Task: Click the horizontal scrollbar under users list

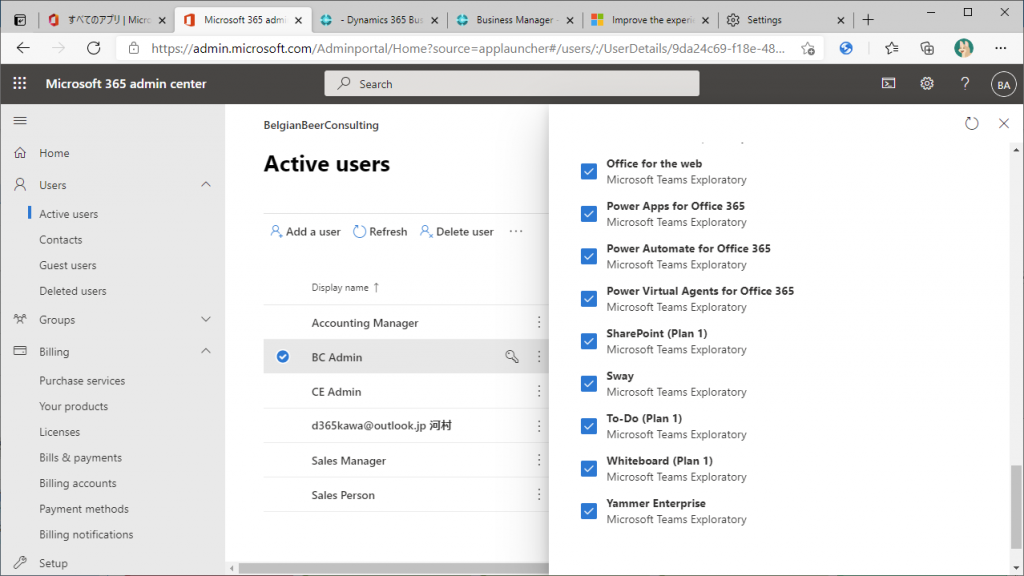Action: click(x=393, y=569)
